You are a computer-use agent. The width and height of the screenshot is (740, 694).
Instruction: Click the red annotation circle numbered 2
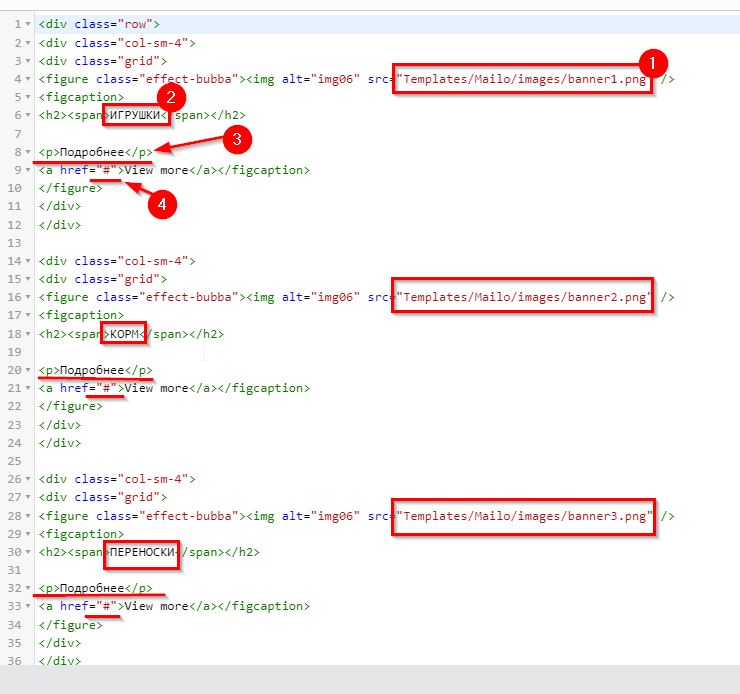pos(172,97)
